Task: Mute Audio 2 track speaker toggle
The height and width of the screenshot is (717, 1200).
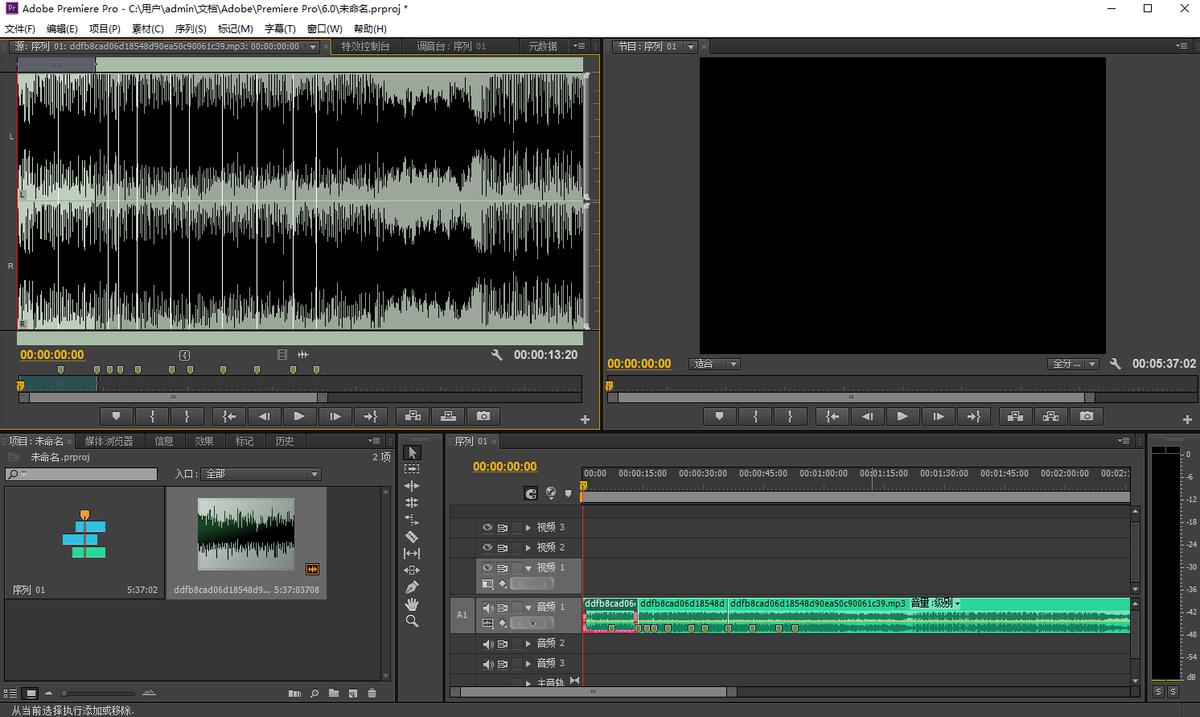Action: pos(488,643)
